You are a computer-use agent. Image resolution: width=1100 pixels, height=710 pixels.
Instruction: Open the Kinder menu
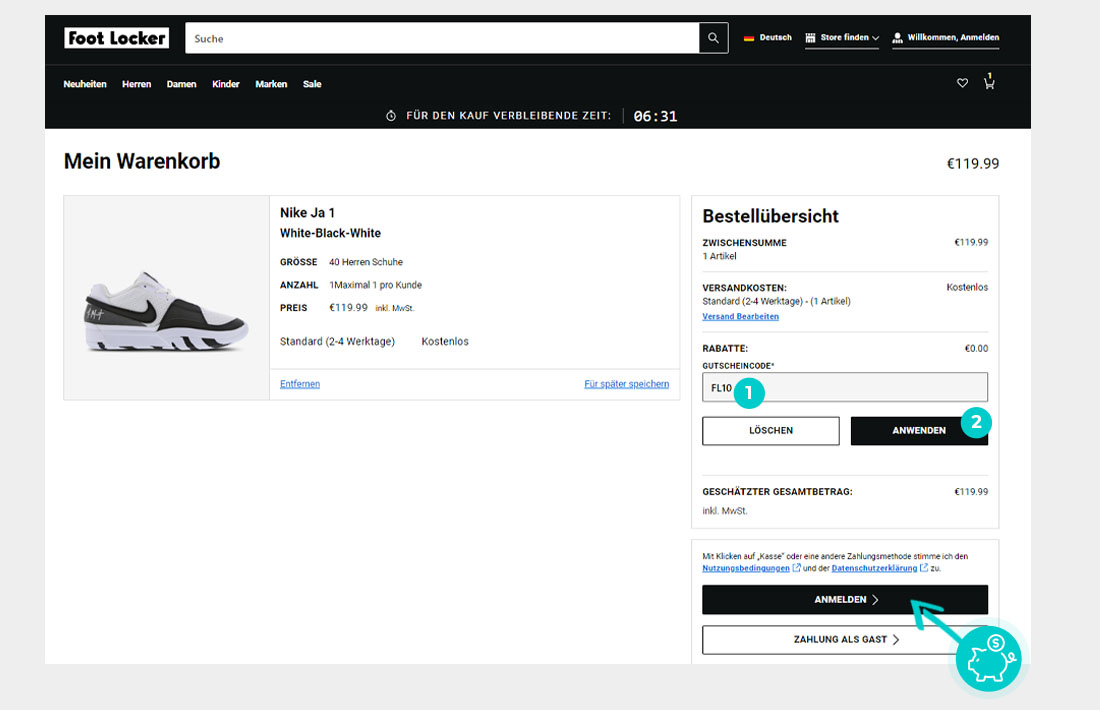226,84
